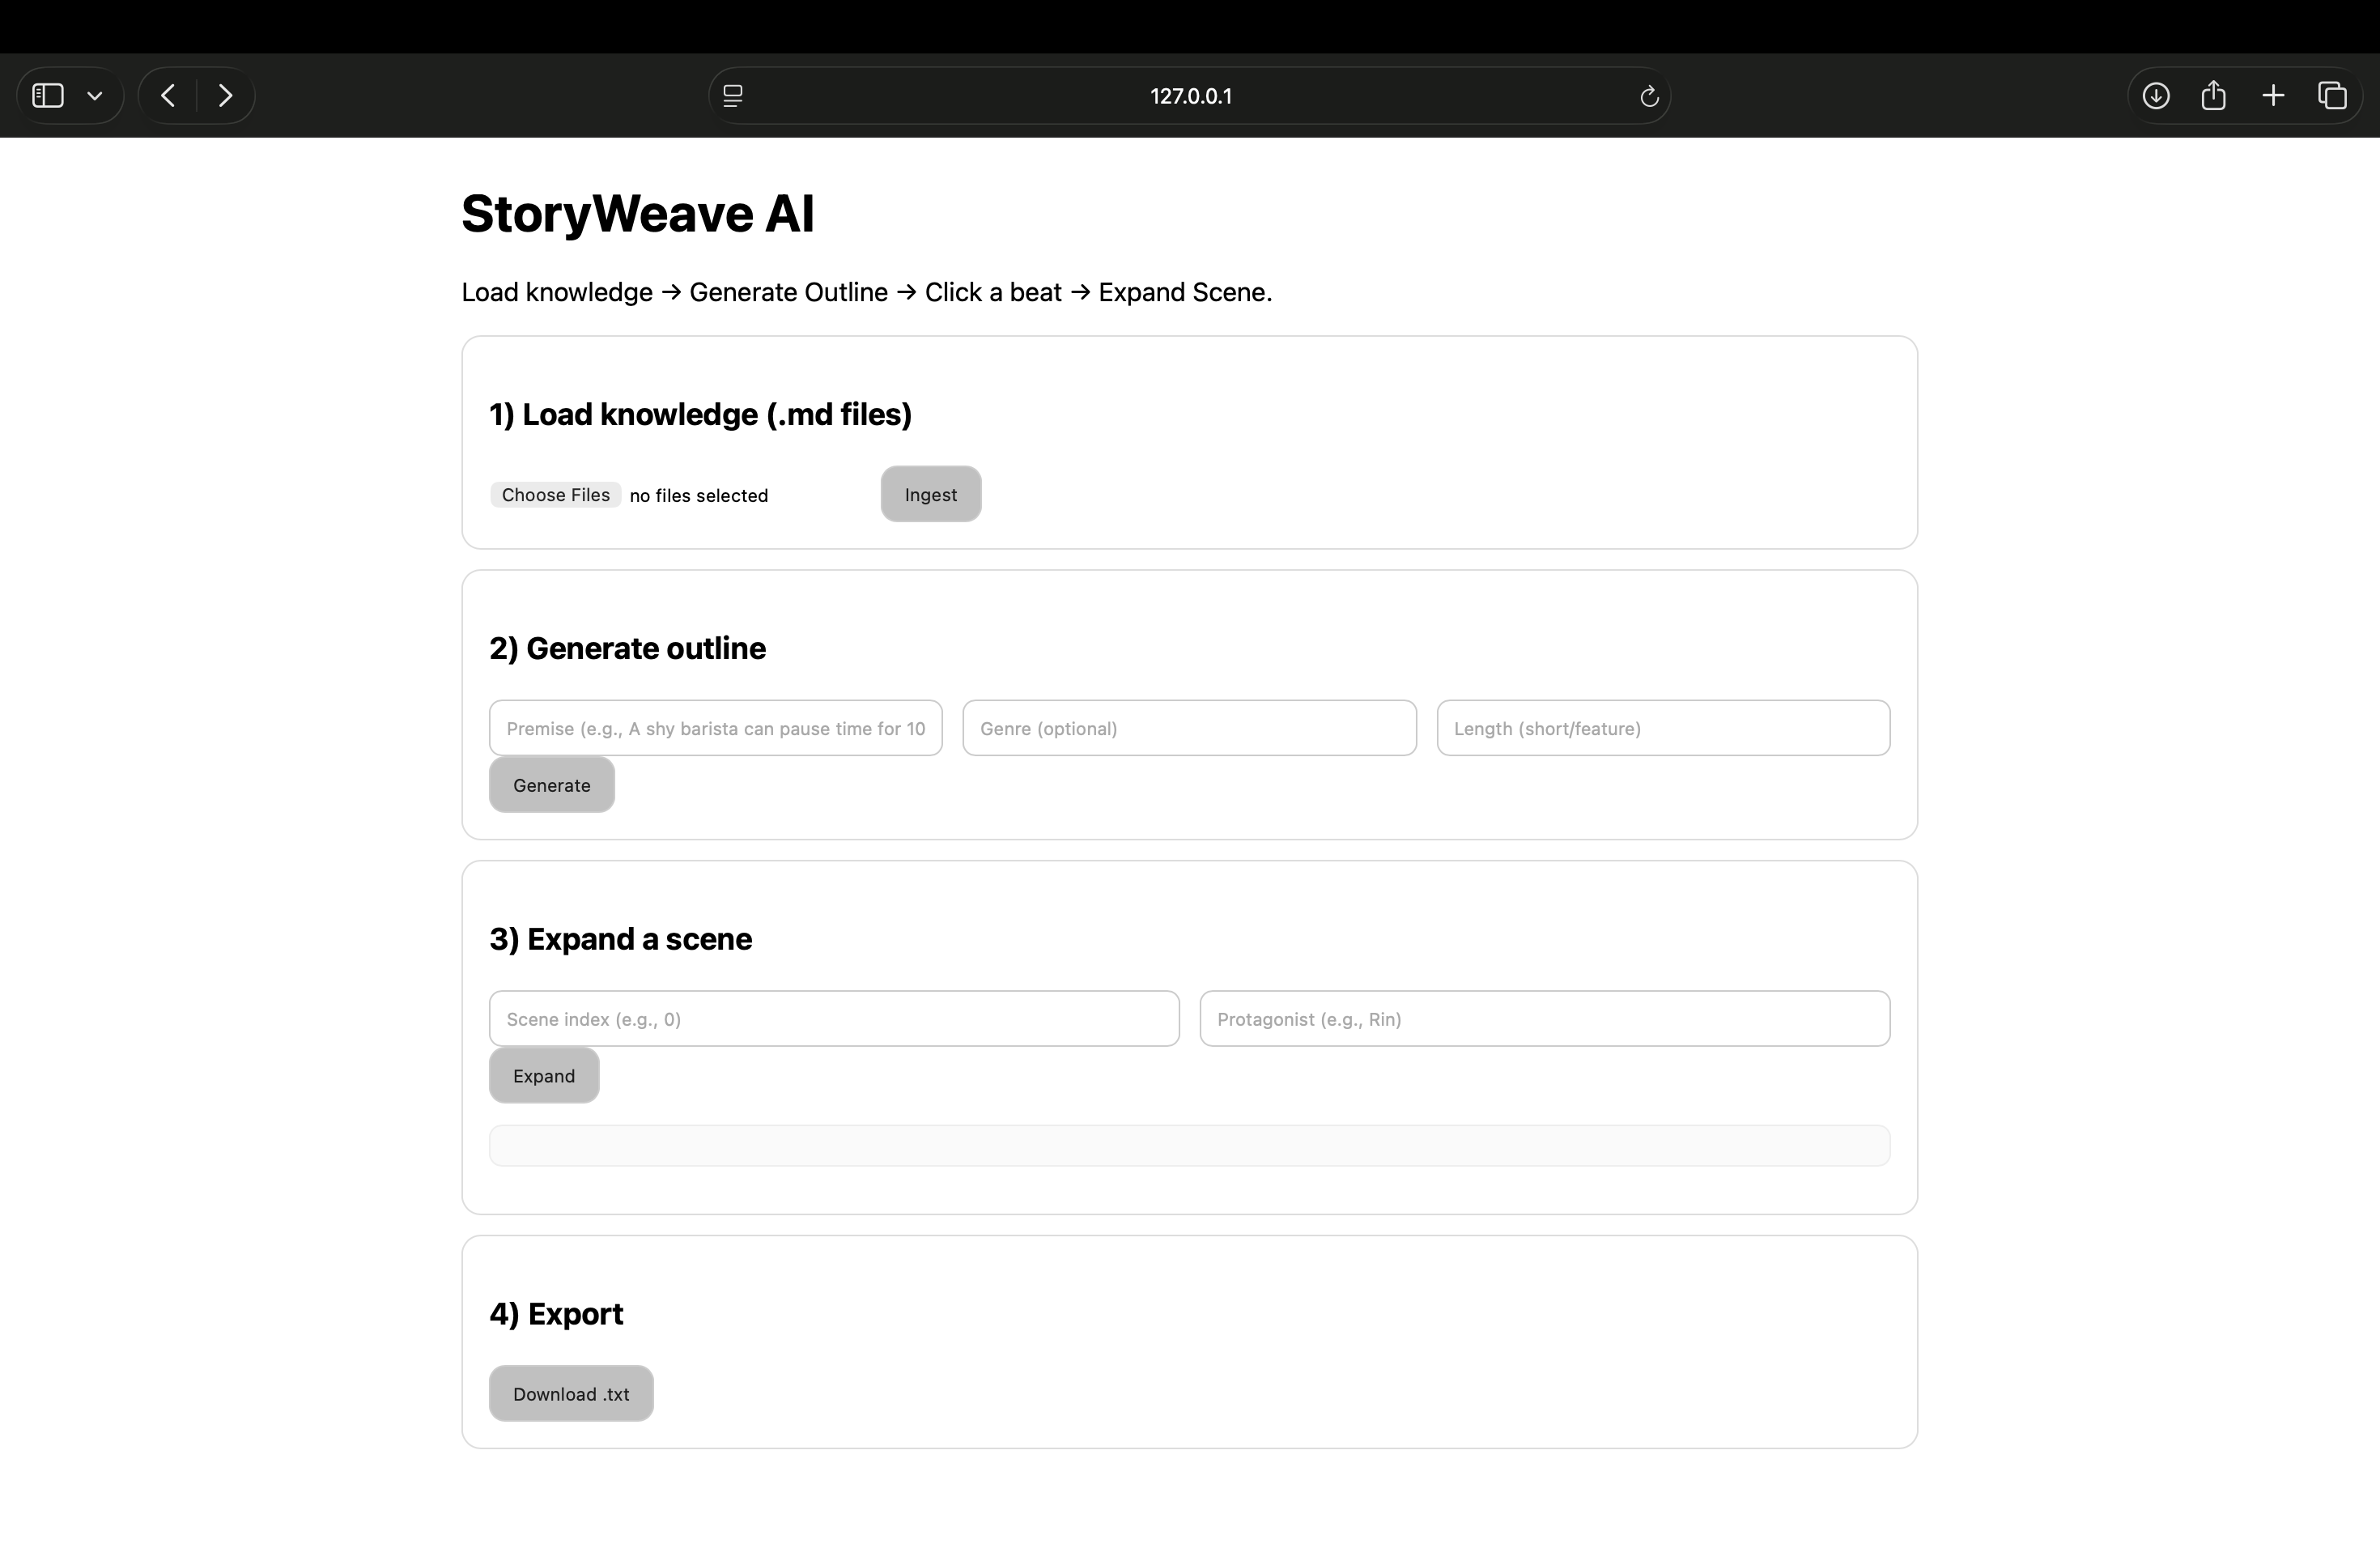Open a new tab with the plus icon

tap(2273, 96)
